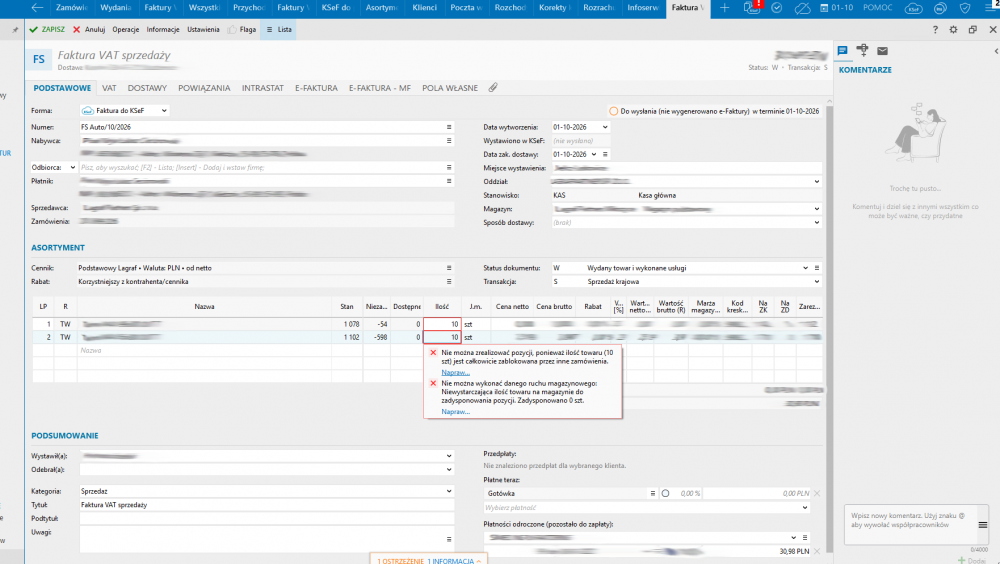Expand the Sposób dostawy dropdown
The width and height of the screenshot is (1000, 564).
click(816, 223)
